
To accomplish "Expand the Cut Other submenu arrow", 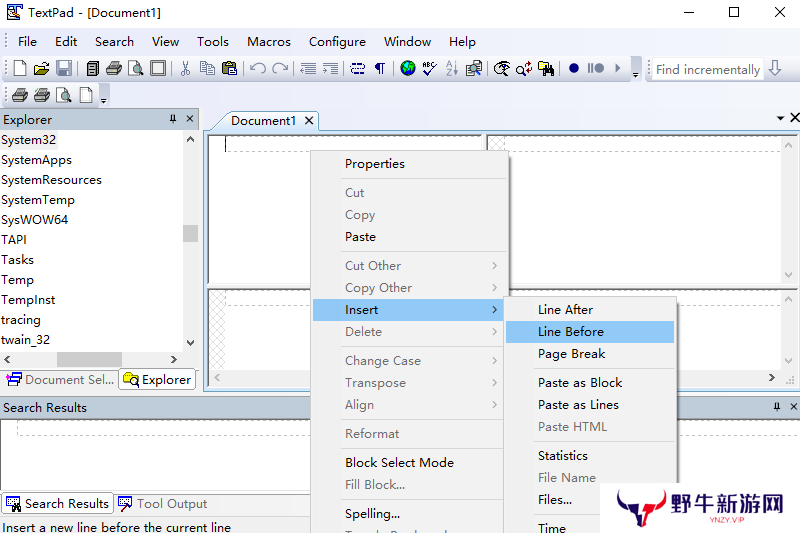I will tap(494, 266).
